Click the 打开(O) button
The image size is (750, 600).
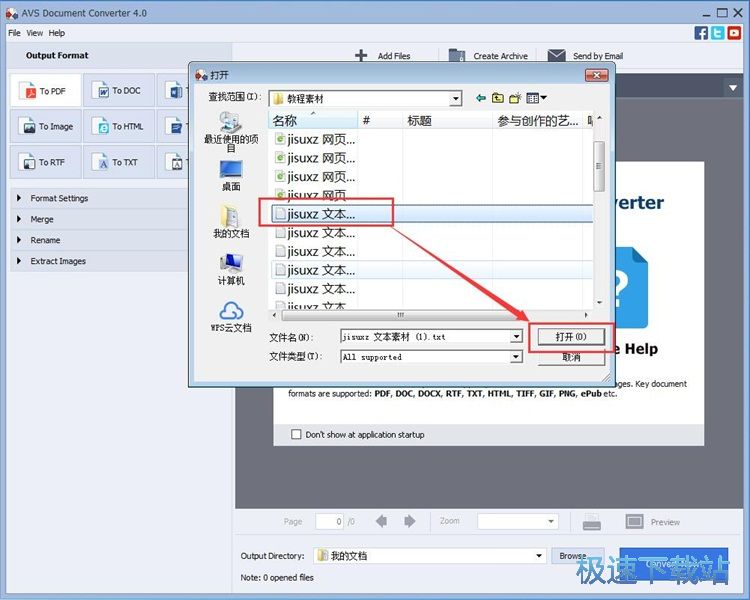570,337
